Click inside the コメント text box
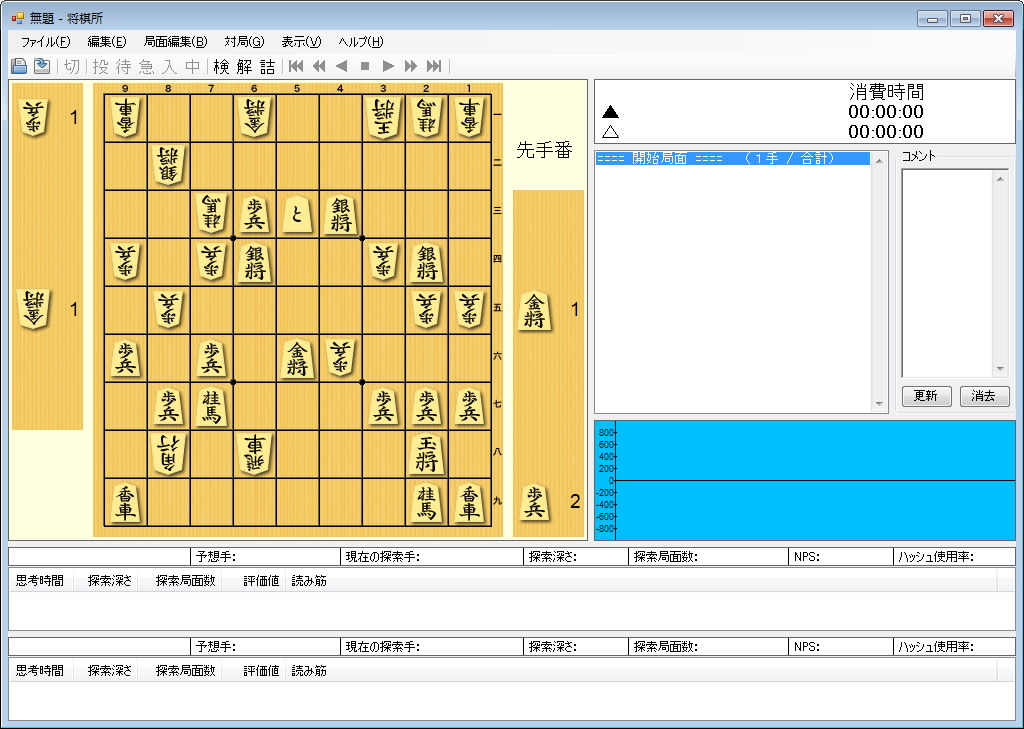 (x=947, y=272)
